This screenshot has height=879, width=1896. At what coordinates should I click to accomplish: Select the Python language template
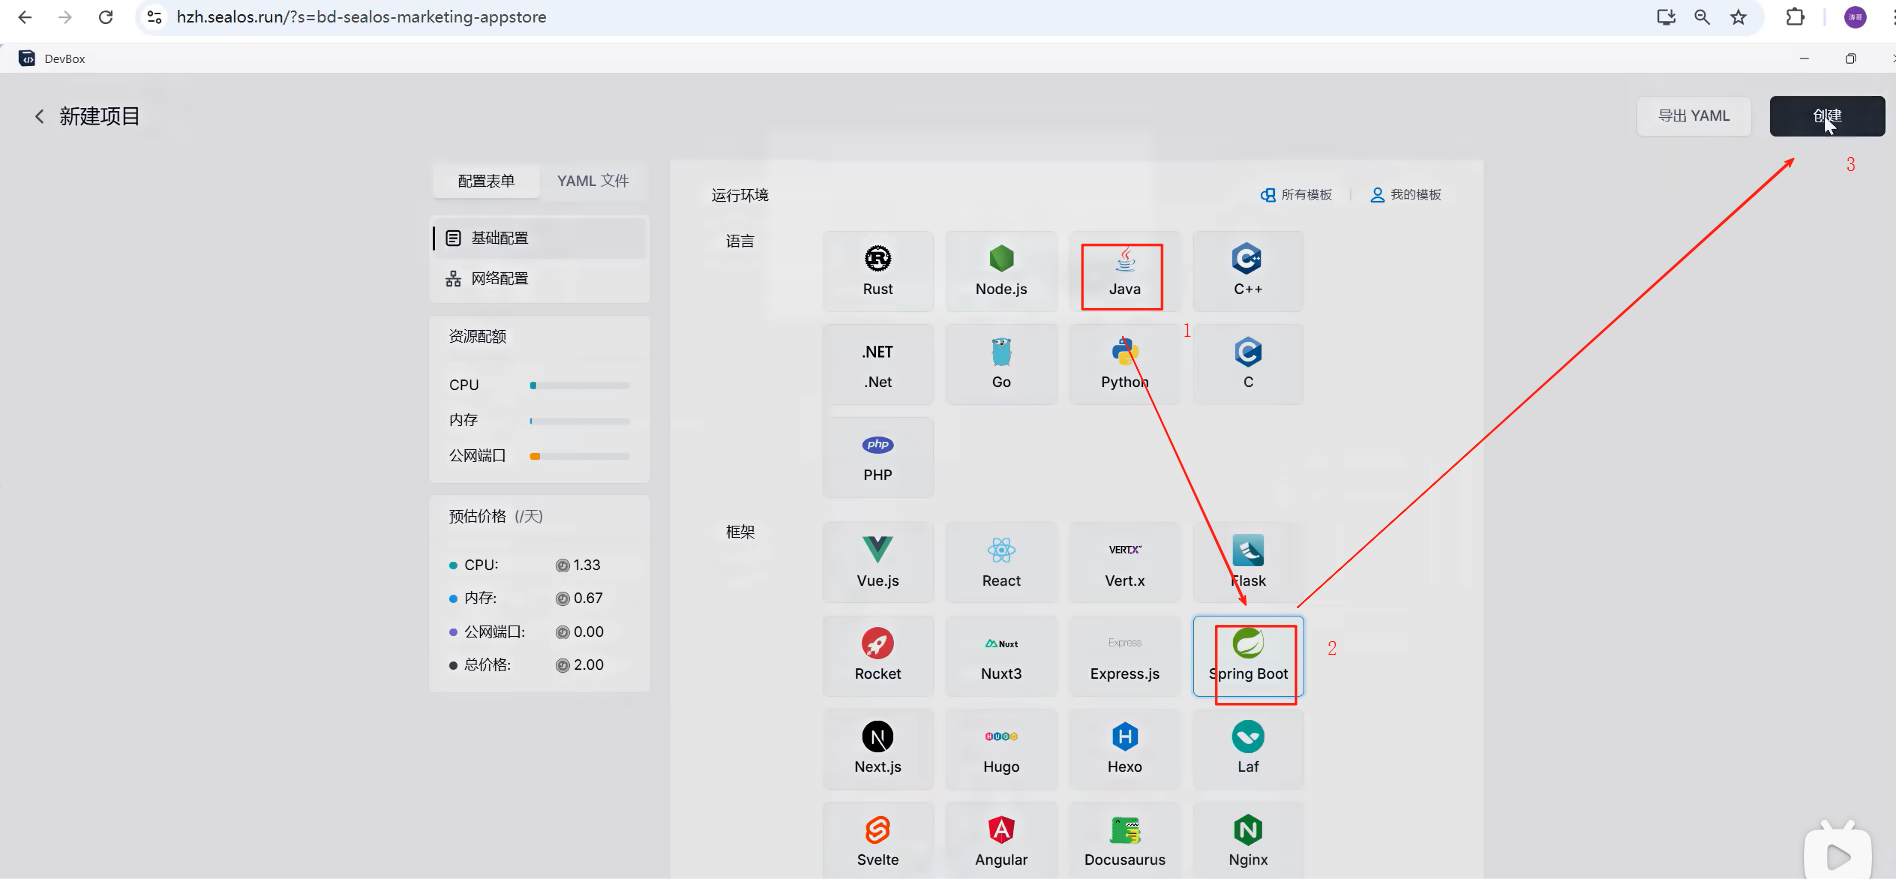(x=1125, y=364)
